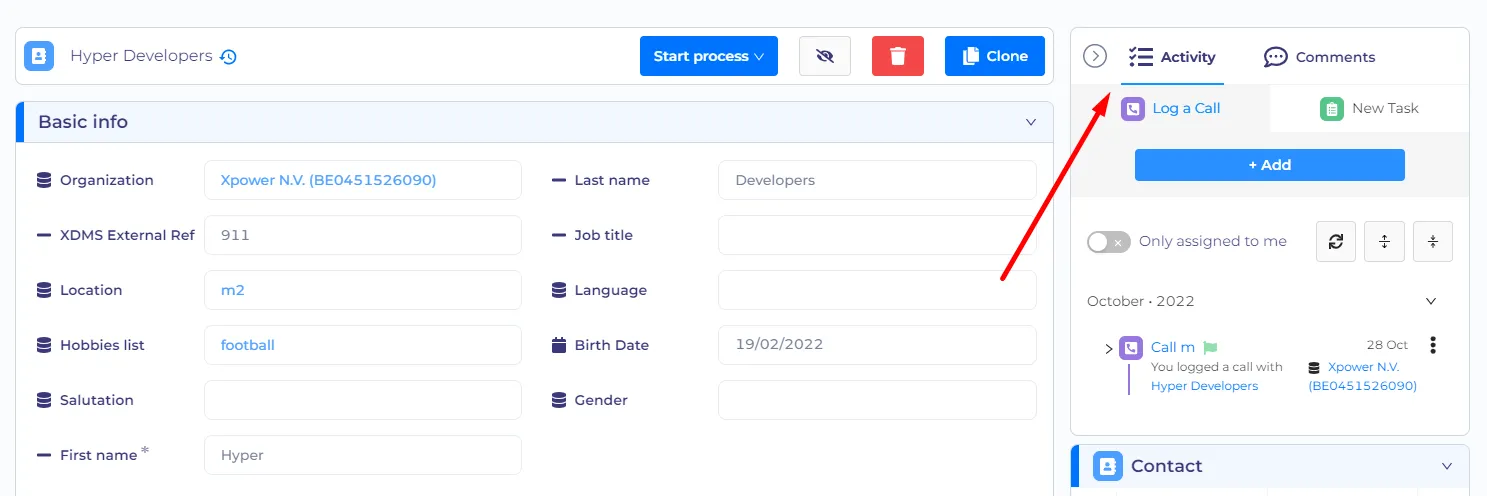The width and height of the screenshot is (1487, 496).
Task: Expand the Call m activity row arrow
Action: tap(1109, 348)
